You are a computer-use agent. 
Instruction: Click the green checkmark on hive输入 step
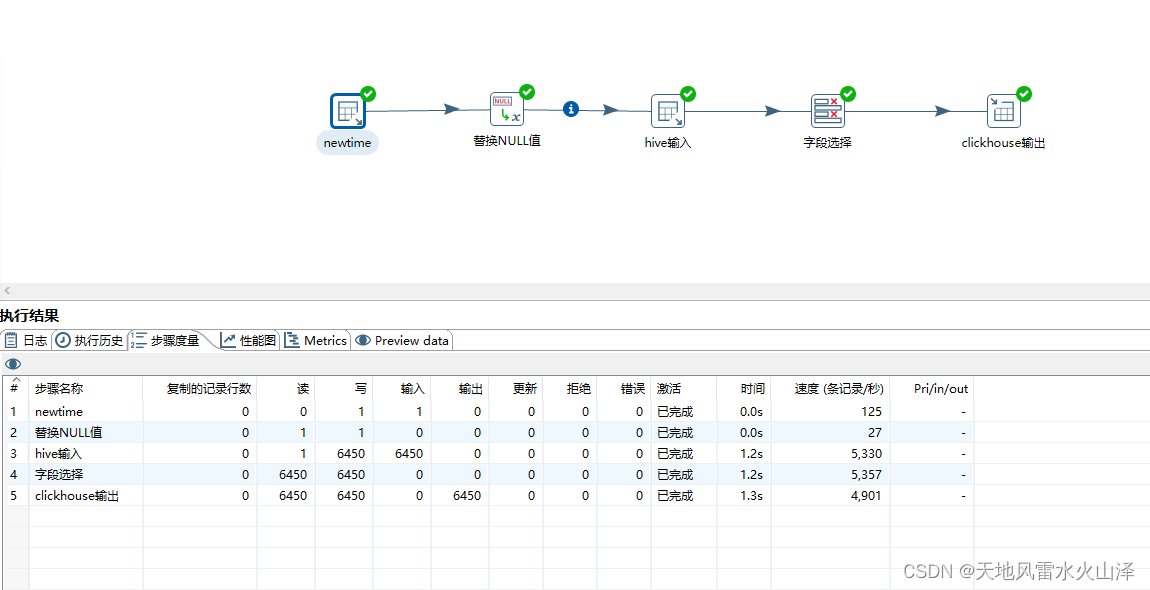(x=687, y=93)
